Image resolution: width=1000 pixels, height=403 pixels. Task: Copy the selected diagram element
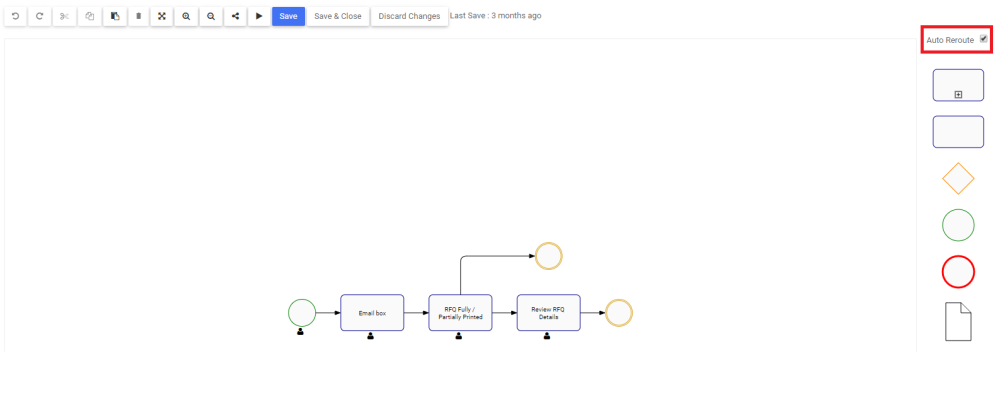click(x=89, y=17)
